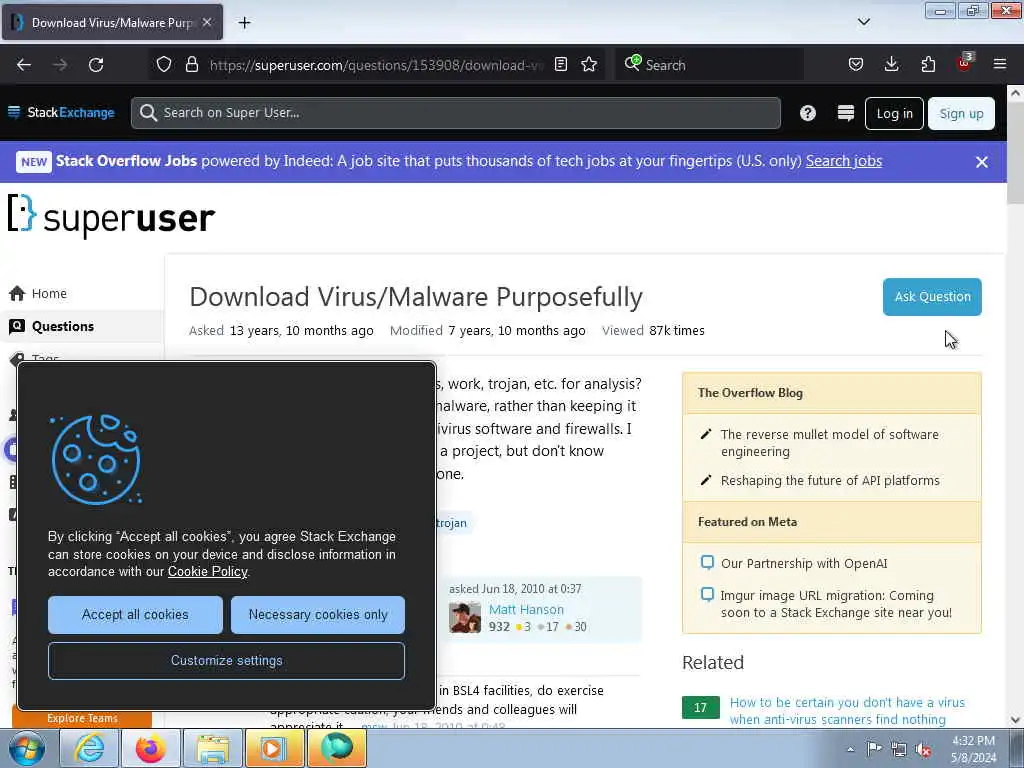This screenshot has width=1024, height=768.
Task: Click the Firefox Search box
Action: (x=709, y=65)
